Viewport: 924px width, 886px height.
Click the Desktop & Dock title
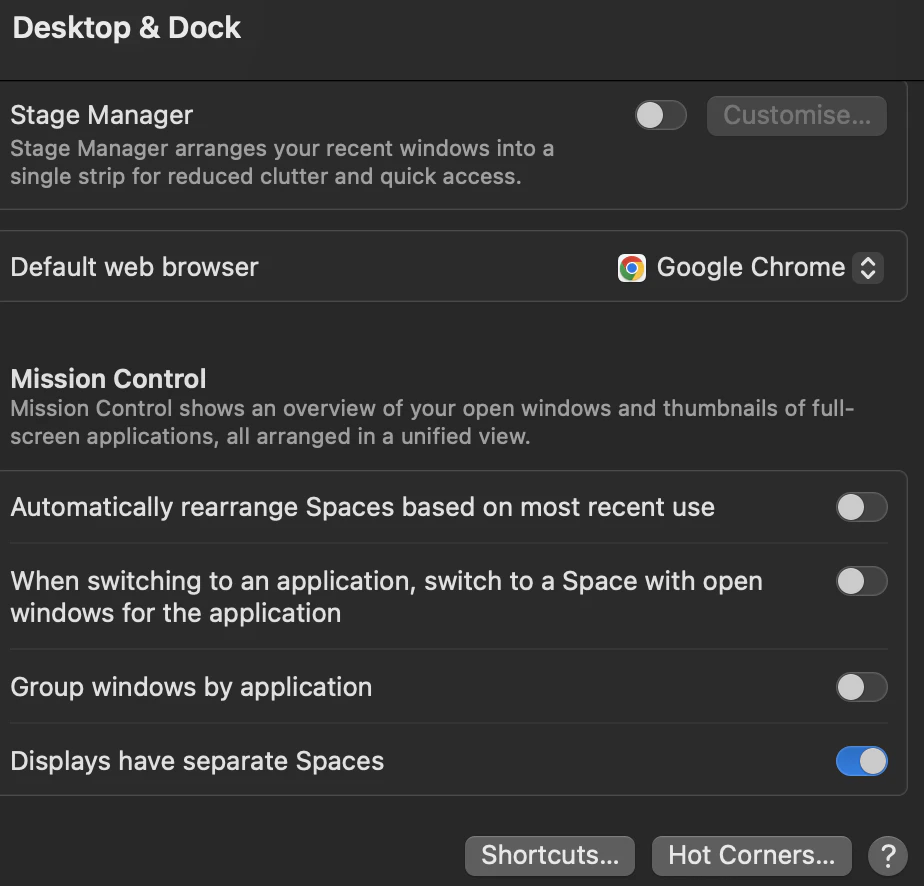tap(127, 28)
